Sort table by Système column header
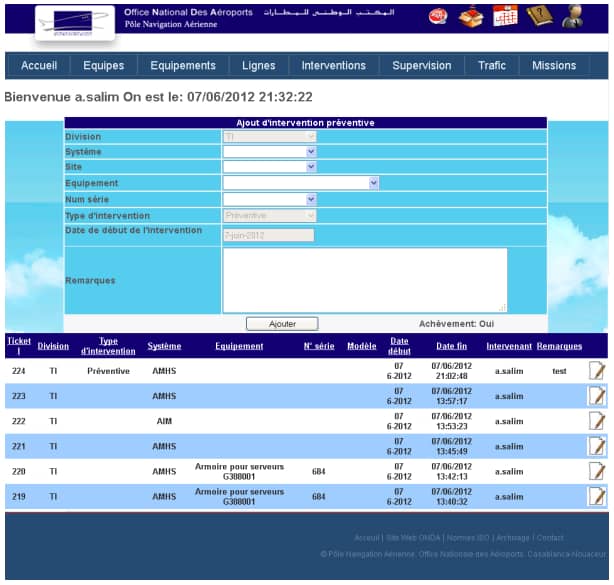The width and height of the screenshot is (614, 585). click(x=164, y=346)
